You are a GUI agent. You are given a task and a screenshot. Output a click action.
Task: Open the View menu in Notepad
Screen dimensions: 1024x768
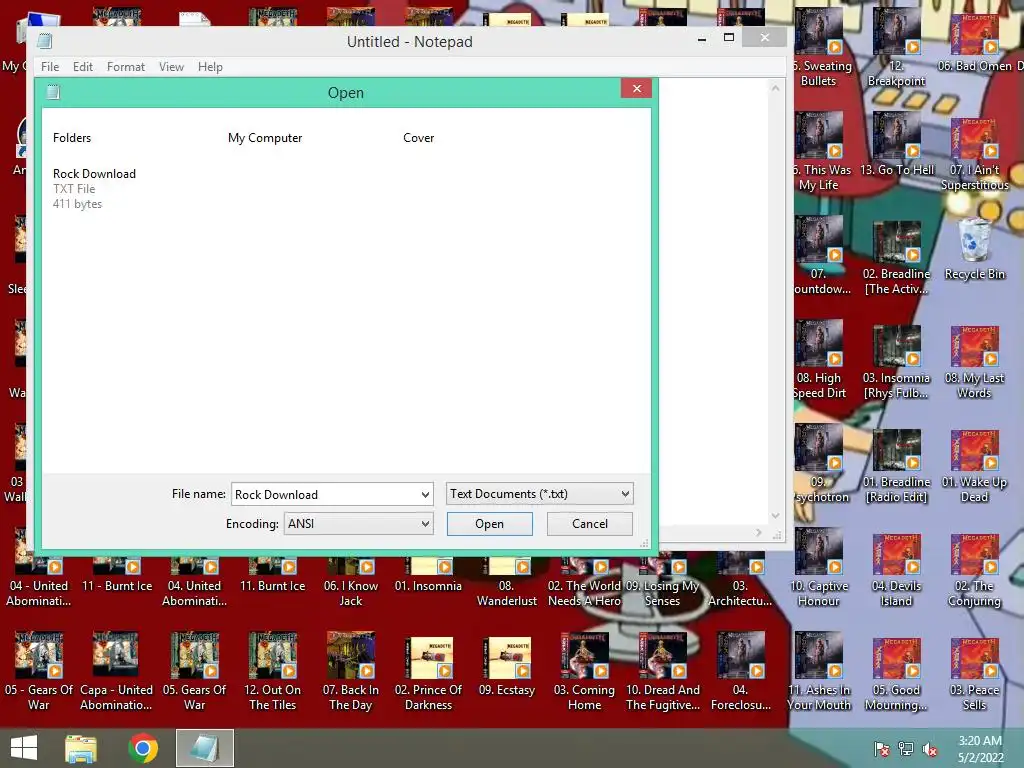171,67
